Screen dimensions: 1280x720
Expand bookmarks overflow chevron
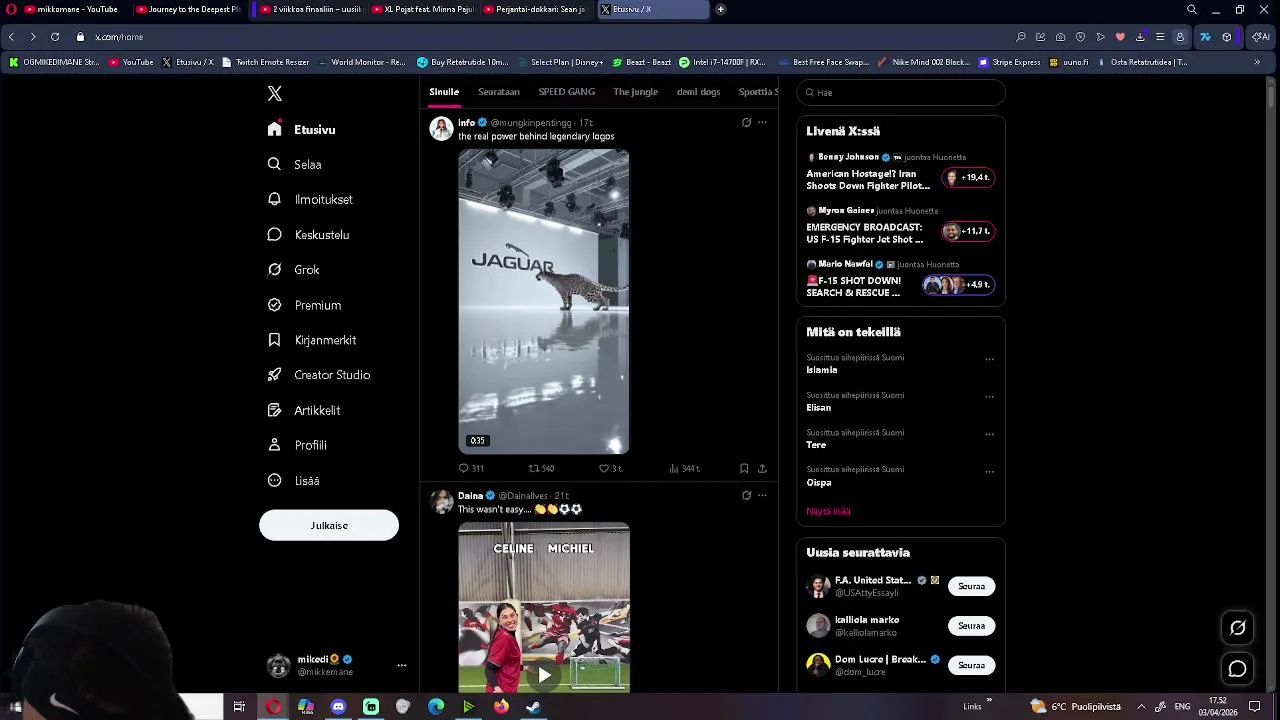(1257, 62)
